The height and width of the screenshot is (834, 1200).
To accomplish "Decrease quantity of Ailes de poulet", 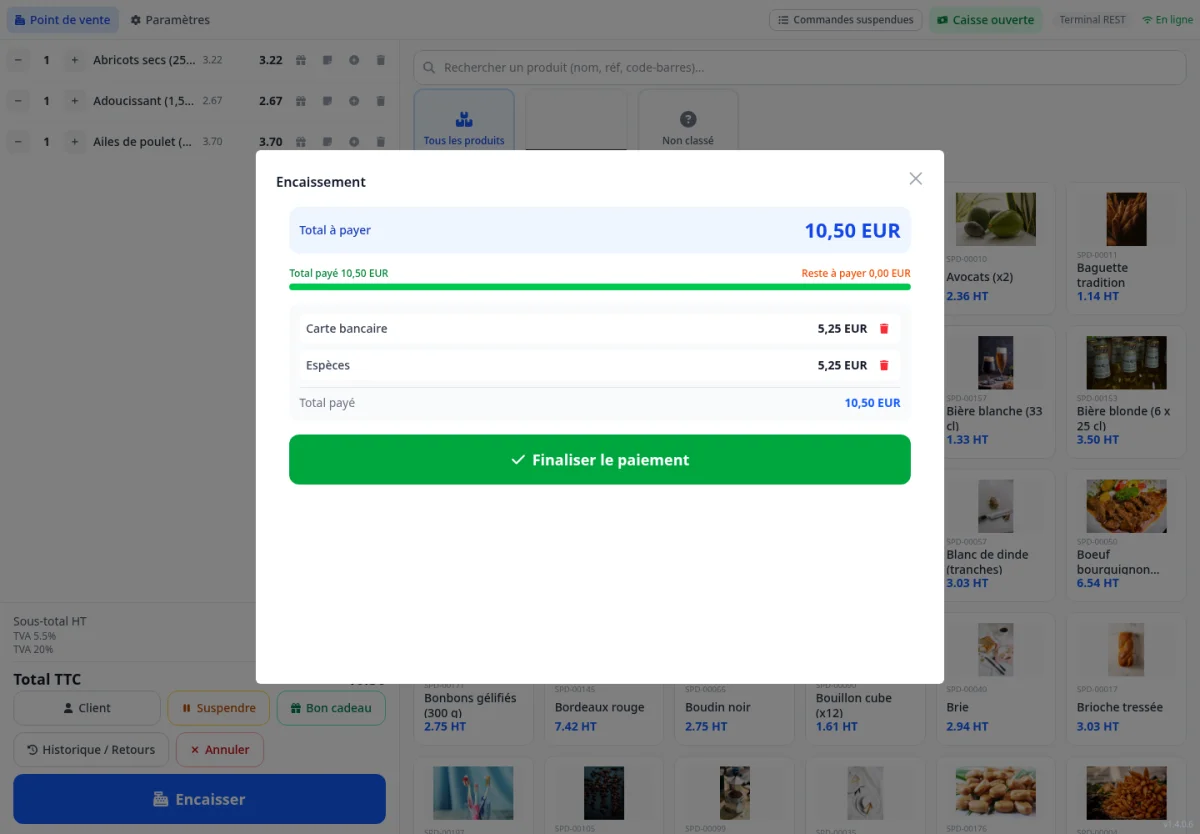I will [x=18, y=142].
